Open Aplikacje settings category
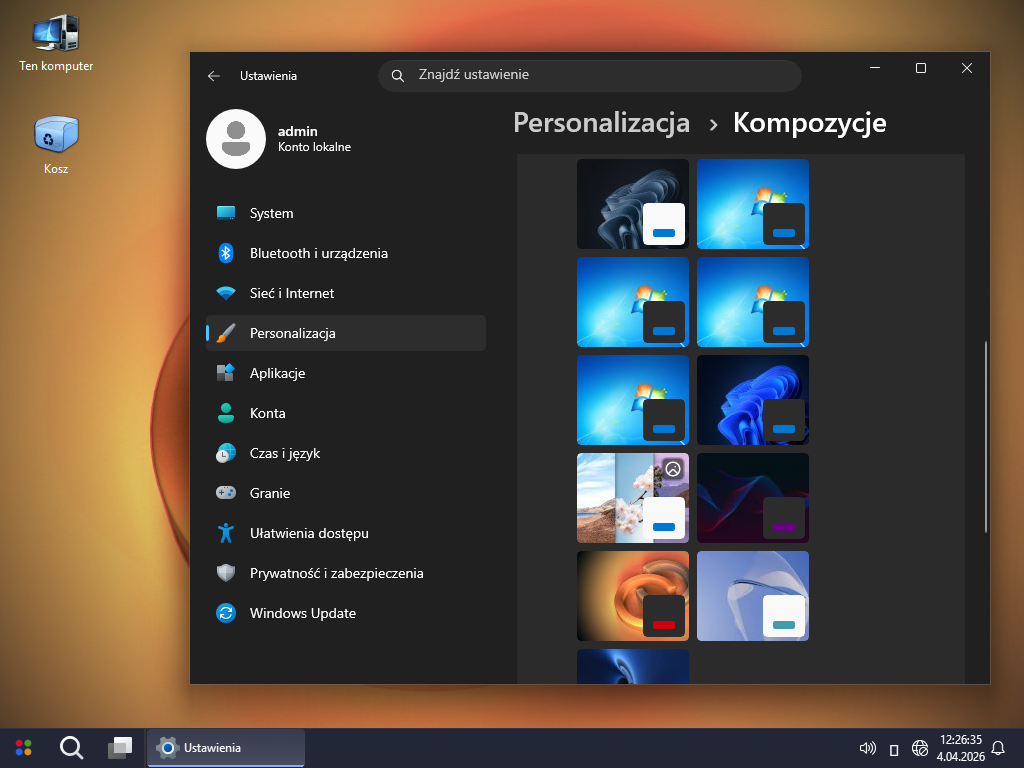Viewport: 1024px width, 768px height. tap(277, 373)
